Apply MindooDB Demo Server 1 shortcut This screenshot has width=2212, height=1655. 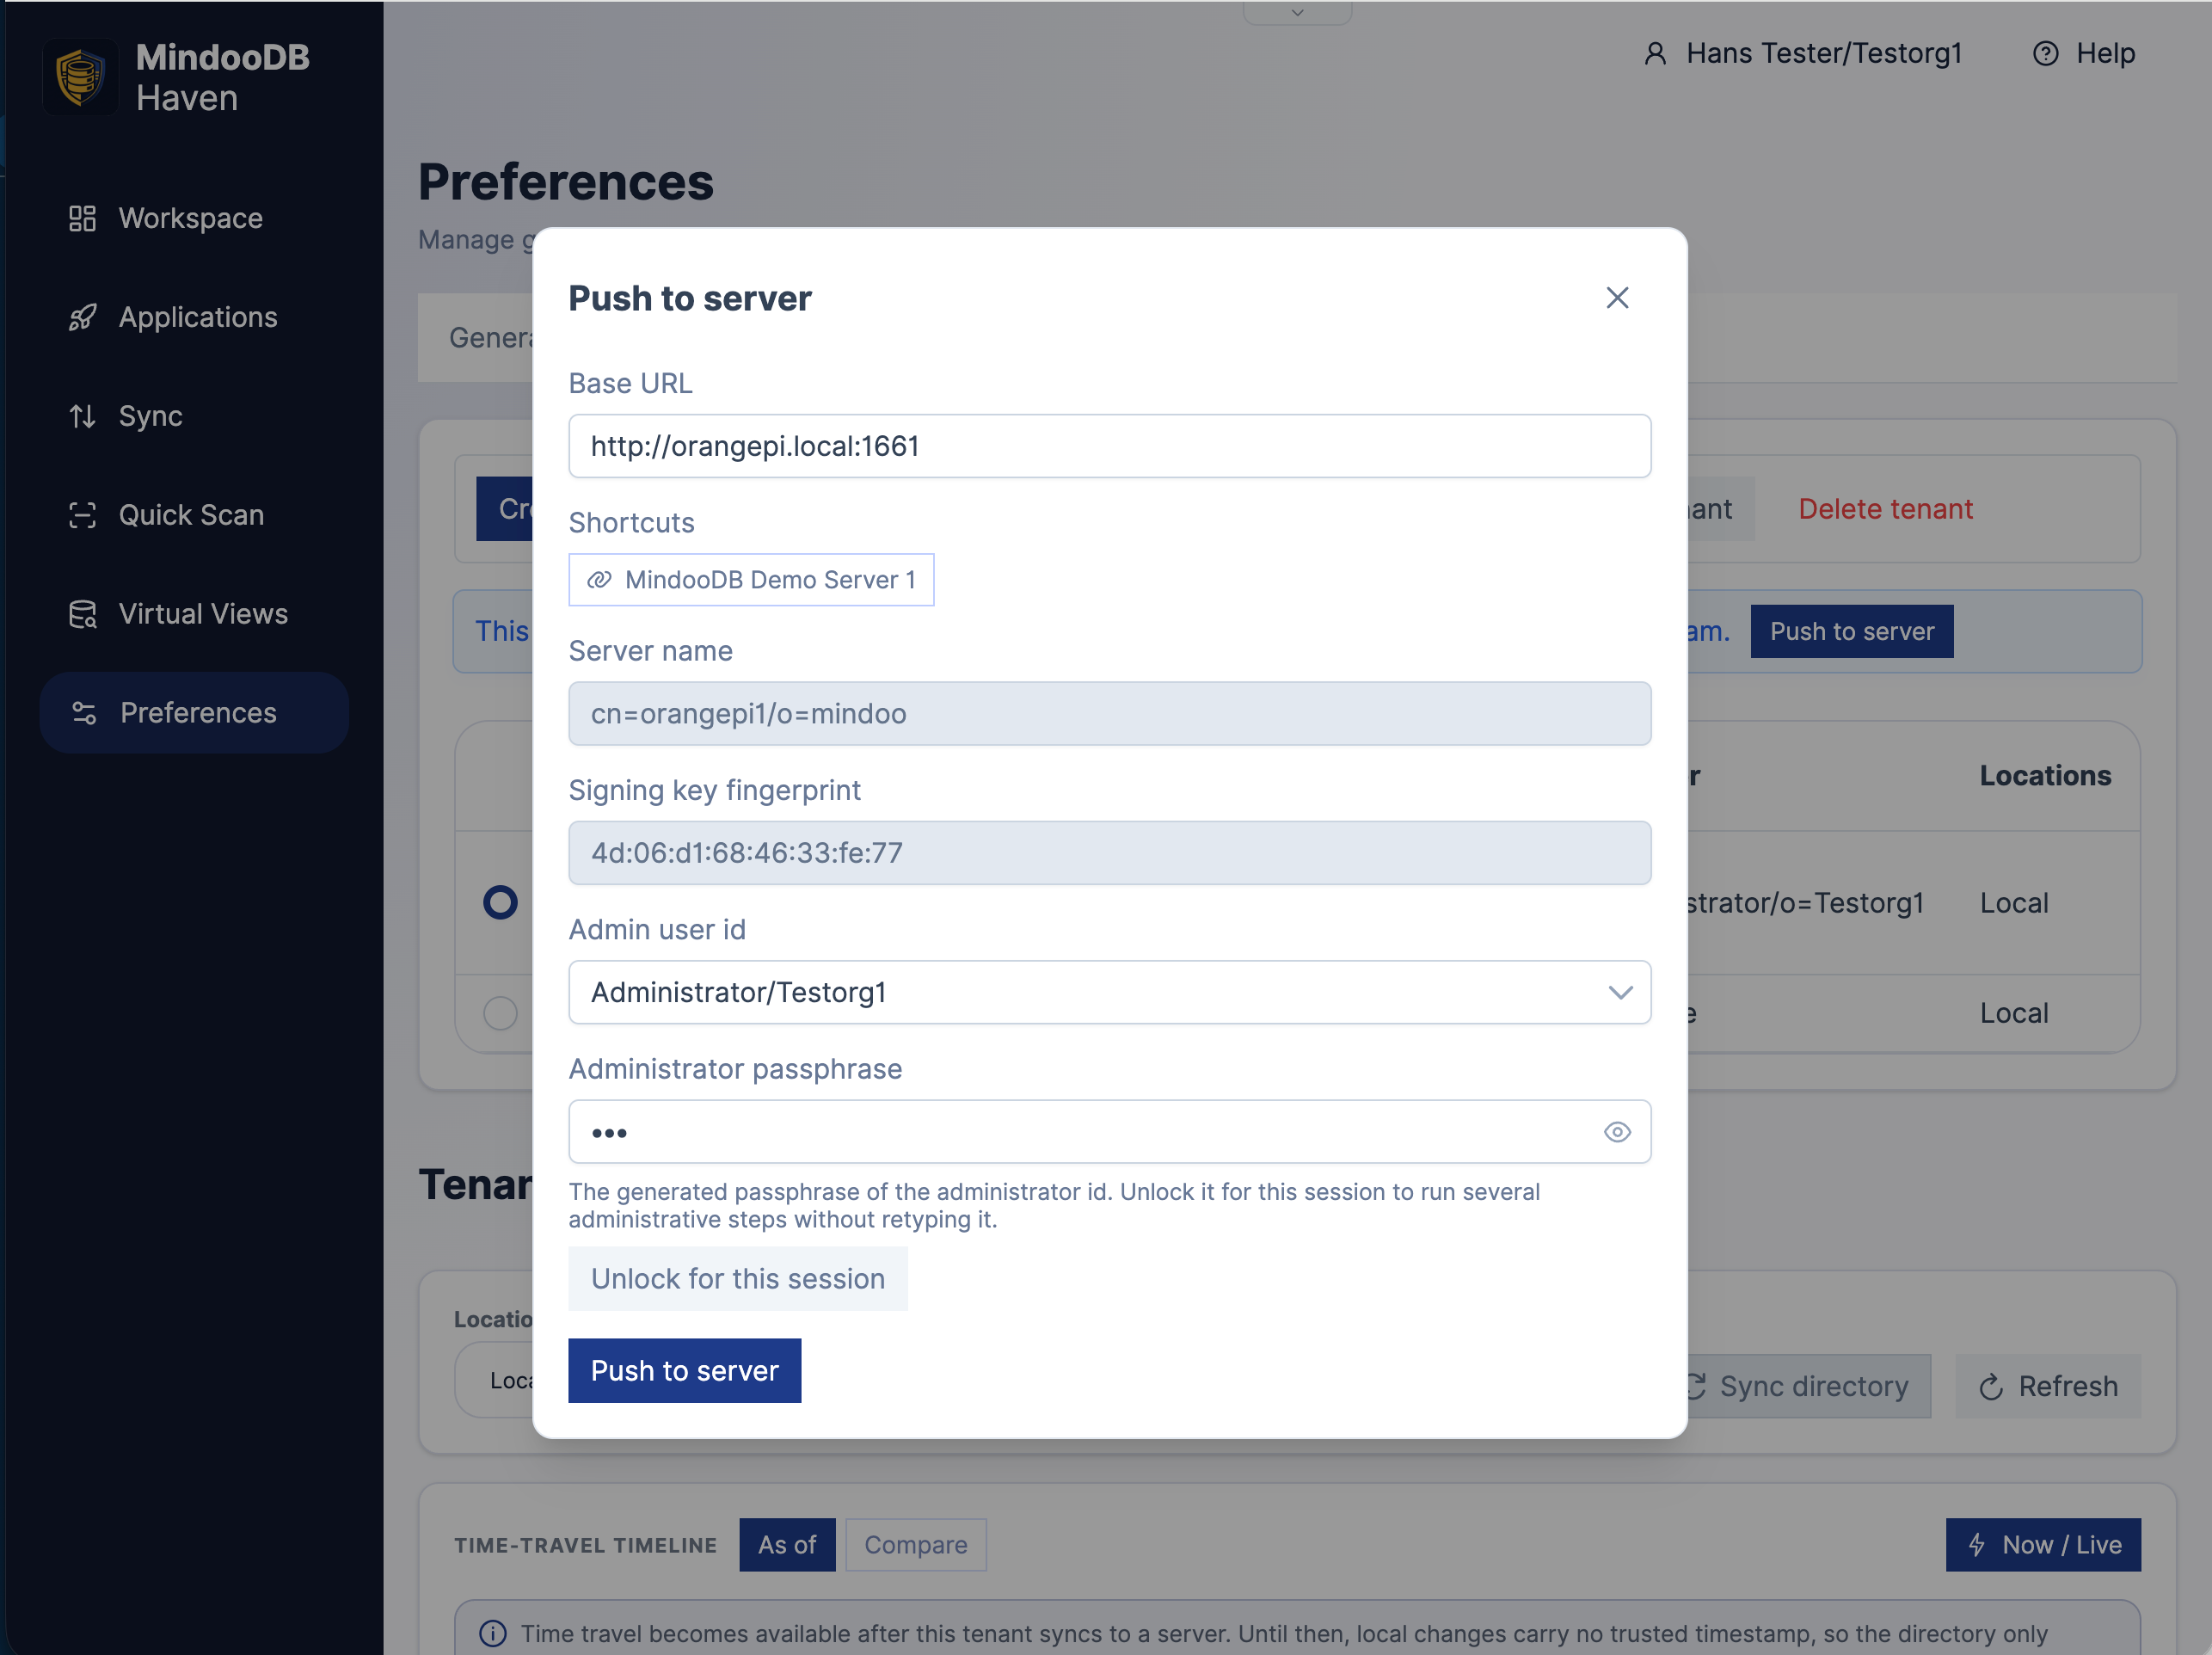[x=751, y=580]
